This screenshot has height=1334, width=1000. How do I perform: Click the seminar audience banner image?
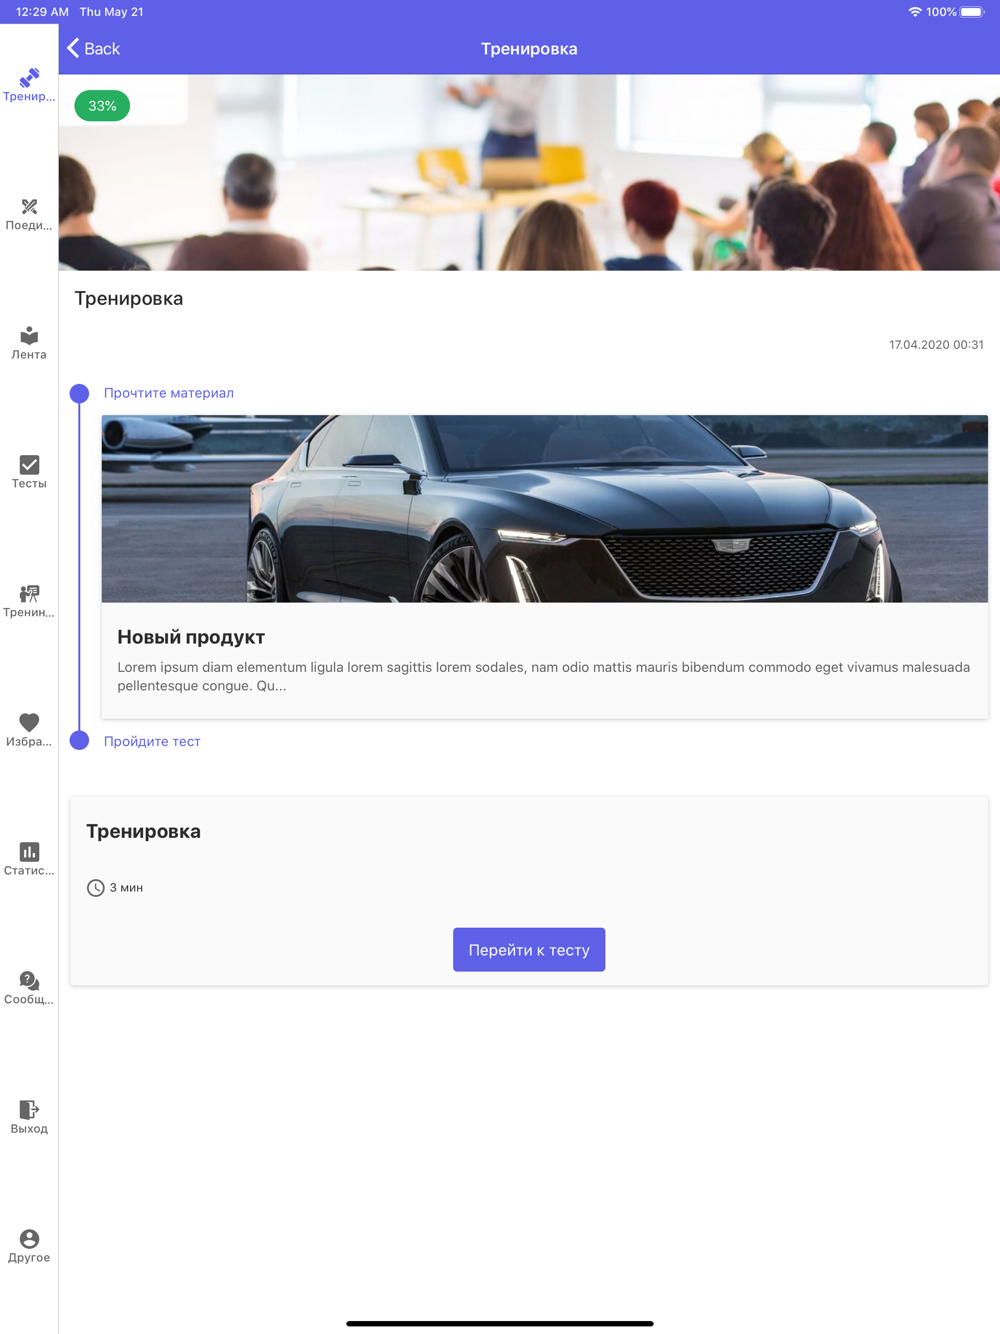(x=529, y=172)
